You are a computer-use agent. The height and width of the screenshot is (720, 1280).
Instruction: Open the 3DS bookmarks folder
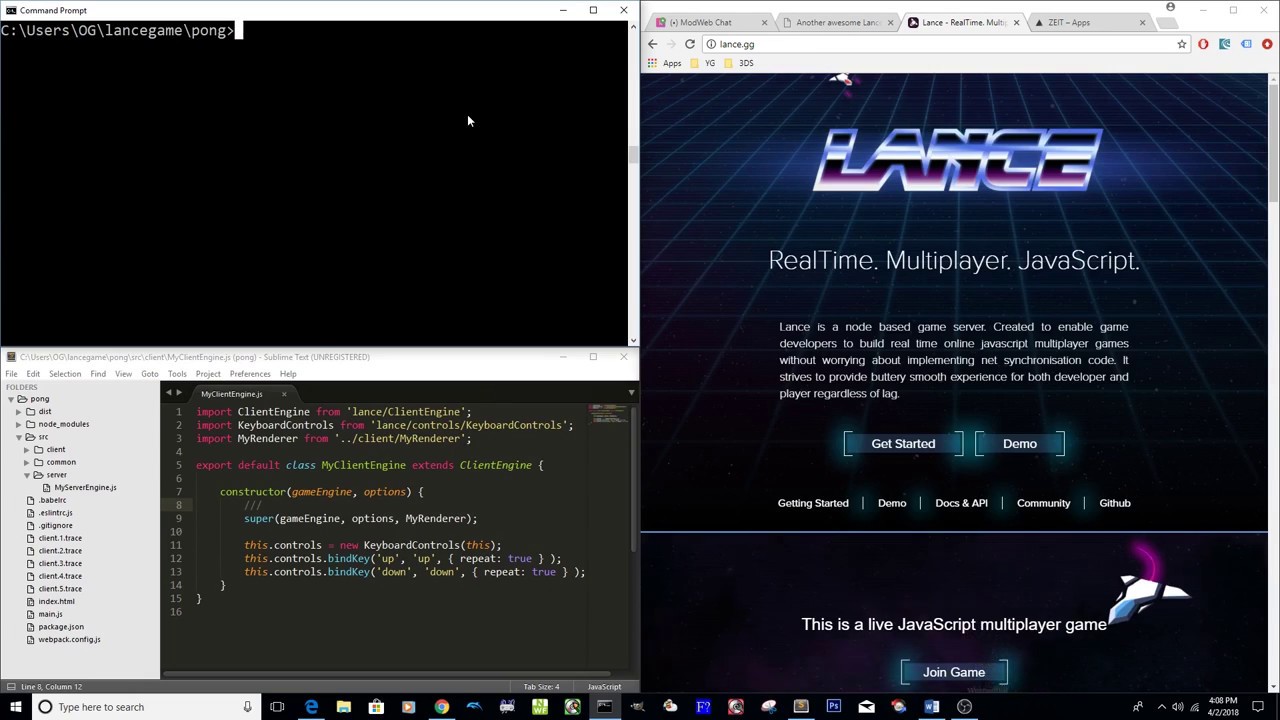(738, 63)
